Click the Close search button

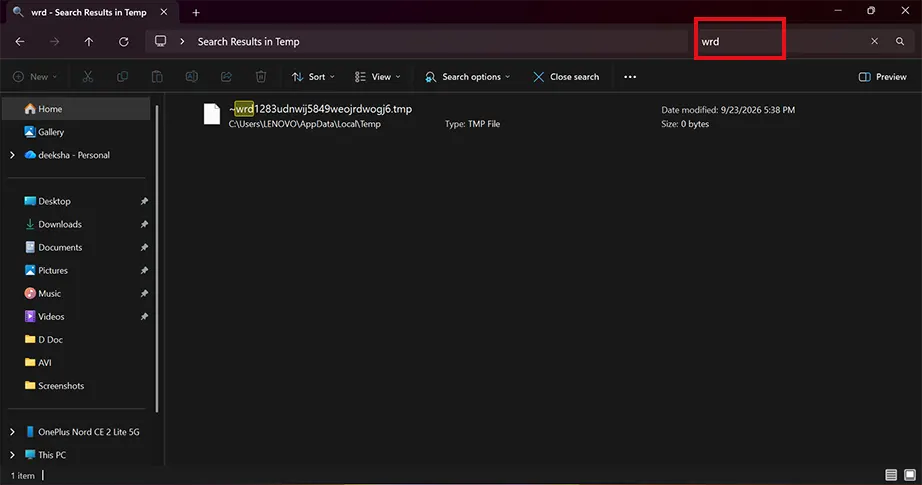(x=566, y=77)
